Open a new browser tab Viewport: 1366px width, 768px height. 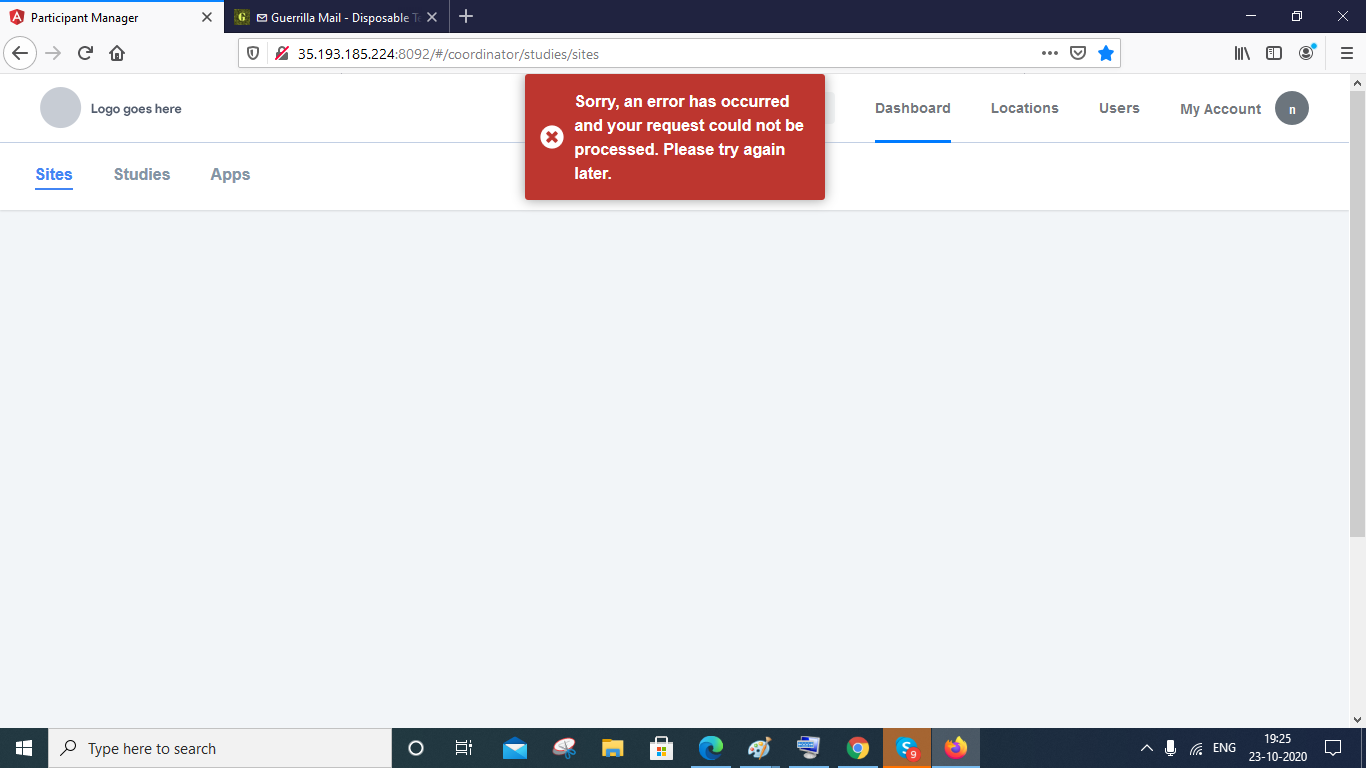click(x=466, y=17)
